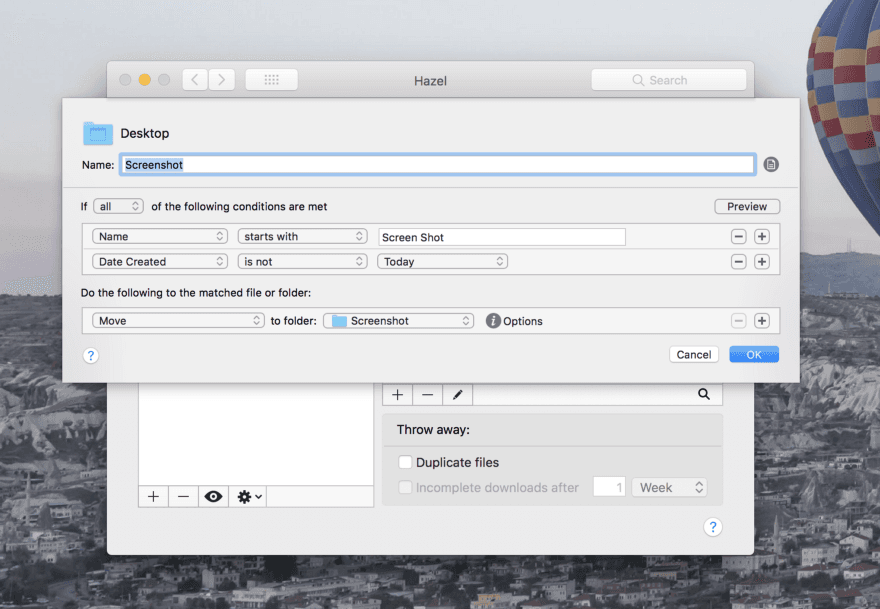Add another action after the Move action
The height and width of the screenshot is (609, 880).
(762, 321)
